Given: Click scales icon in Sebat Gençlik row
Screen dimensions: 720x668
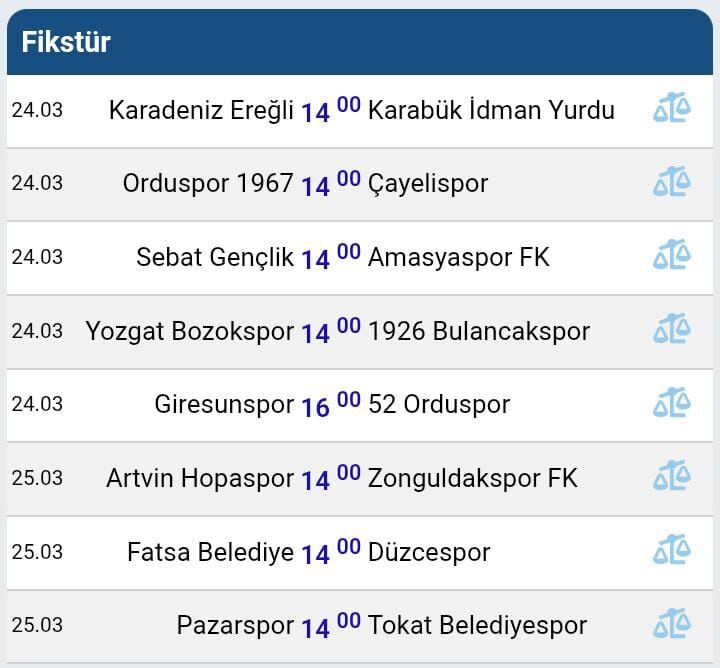Looking at the screenshot, I should click(x=671, y=256).
